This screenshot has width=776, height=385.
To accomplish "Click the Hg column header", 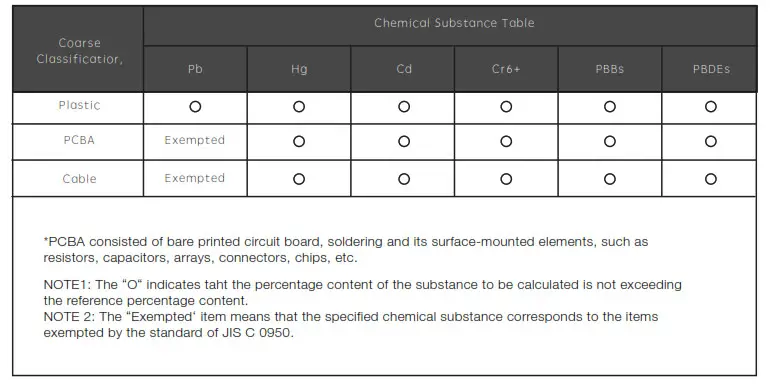I will pos(299,69).
